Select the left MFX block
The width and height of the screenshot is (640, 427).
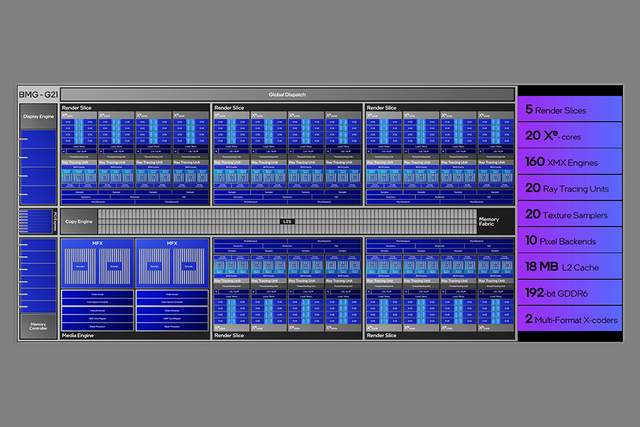click(97, 262)
